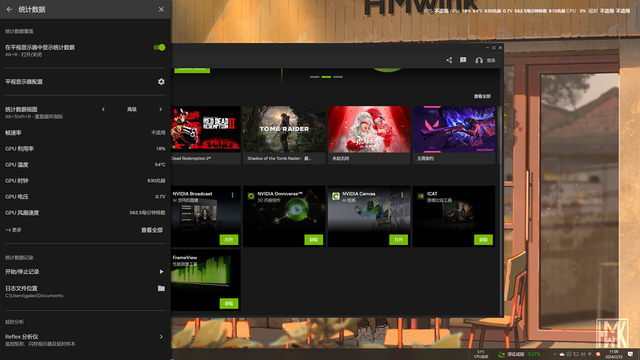Click the CPU temperature taskbar widget

point(481,354)
